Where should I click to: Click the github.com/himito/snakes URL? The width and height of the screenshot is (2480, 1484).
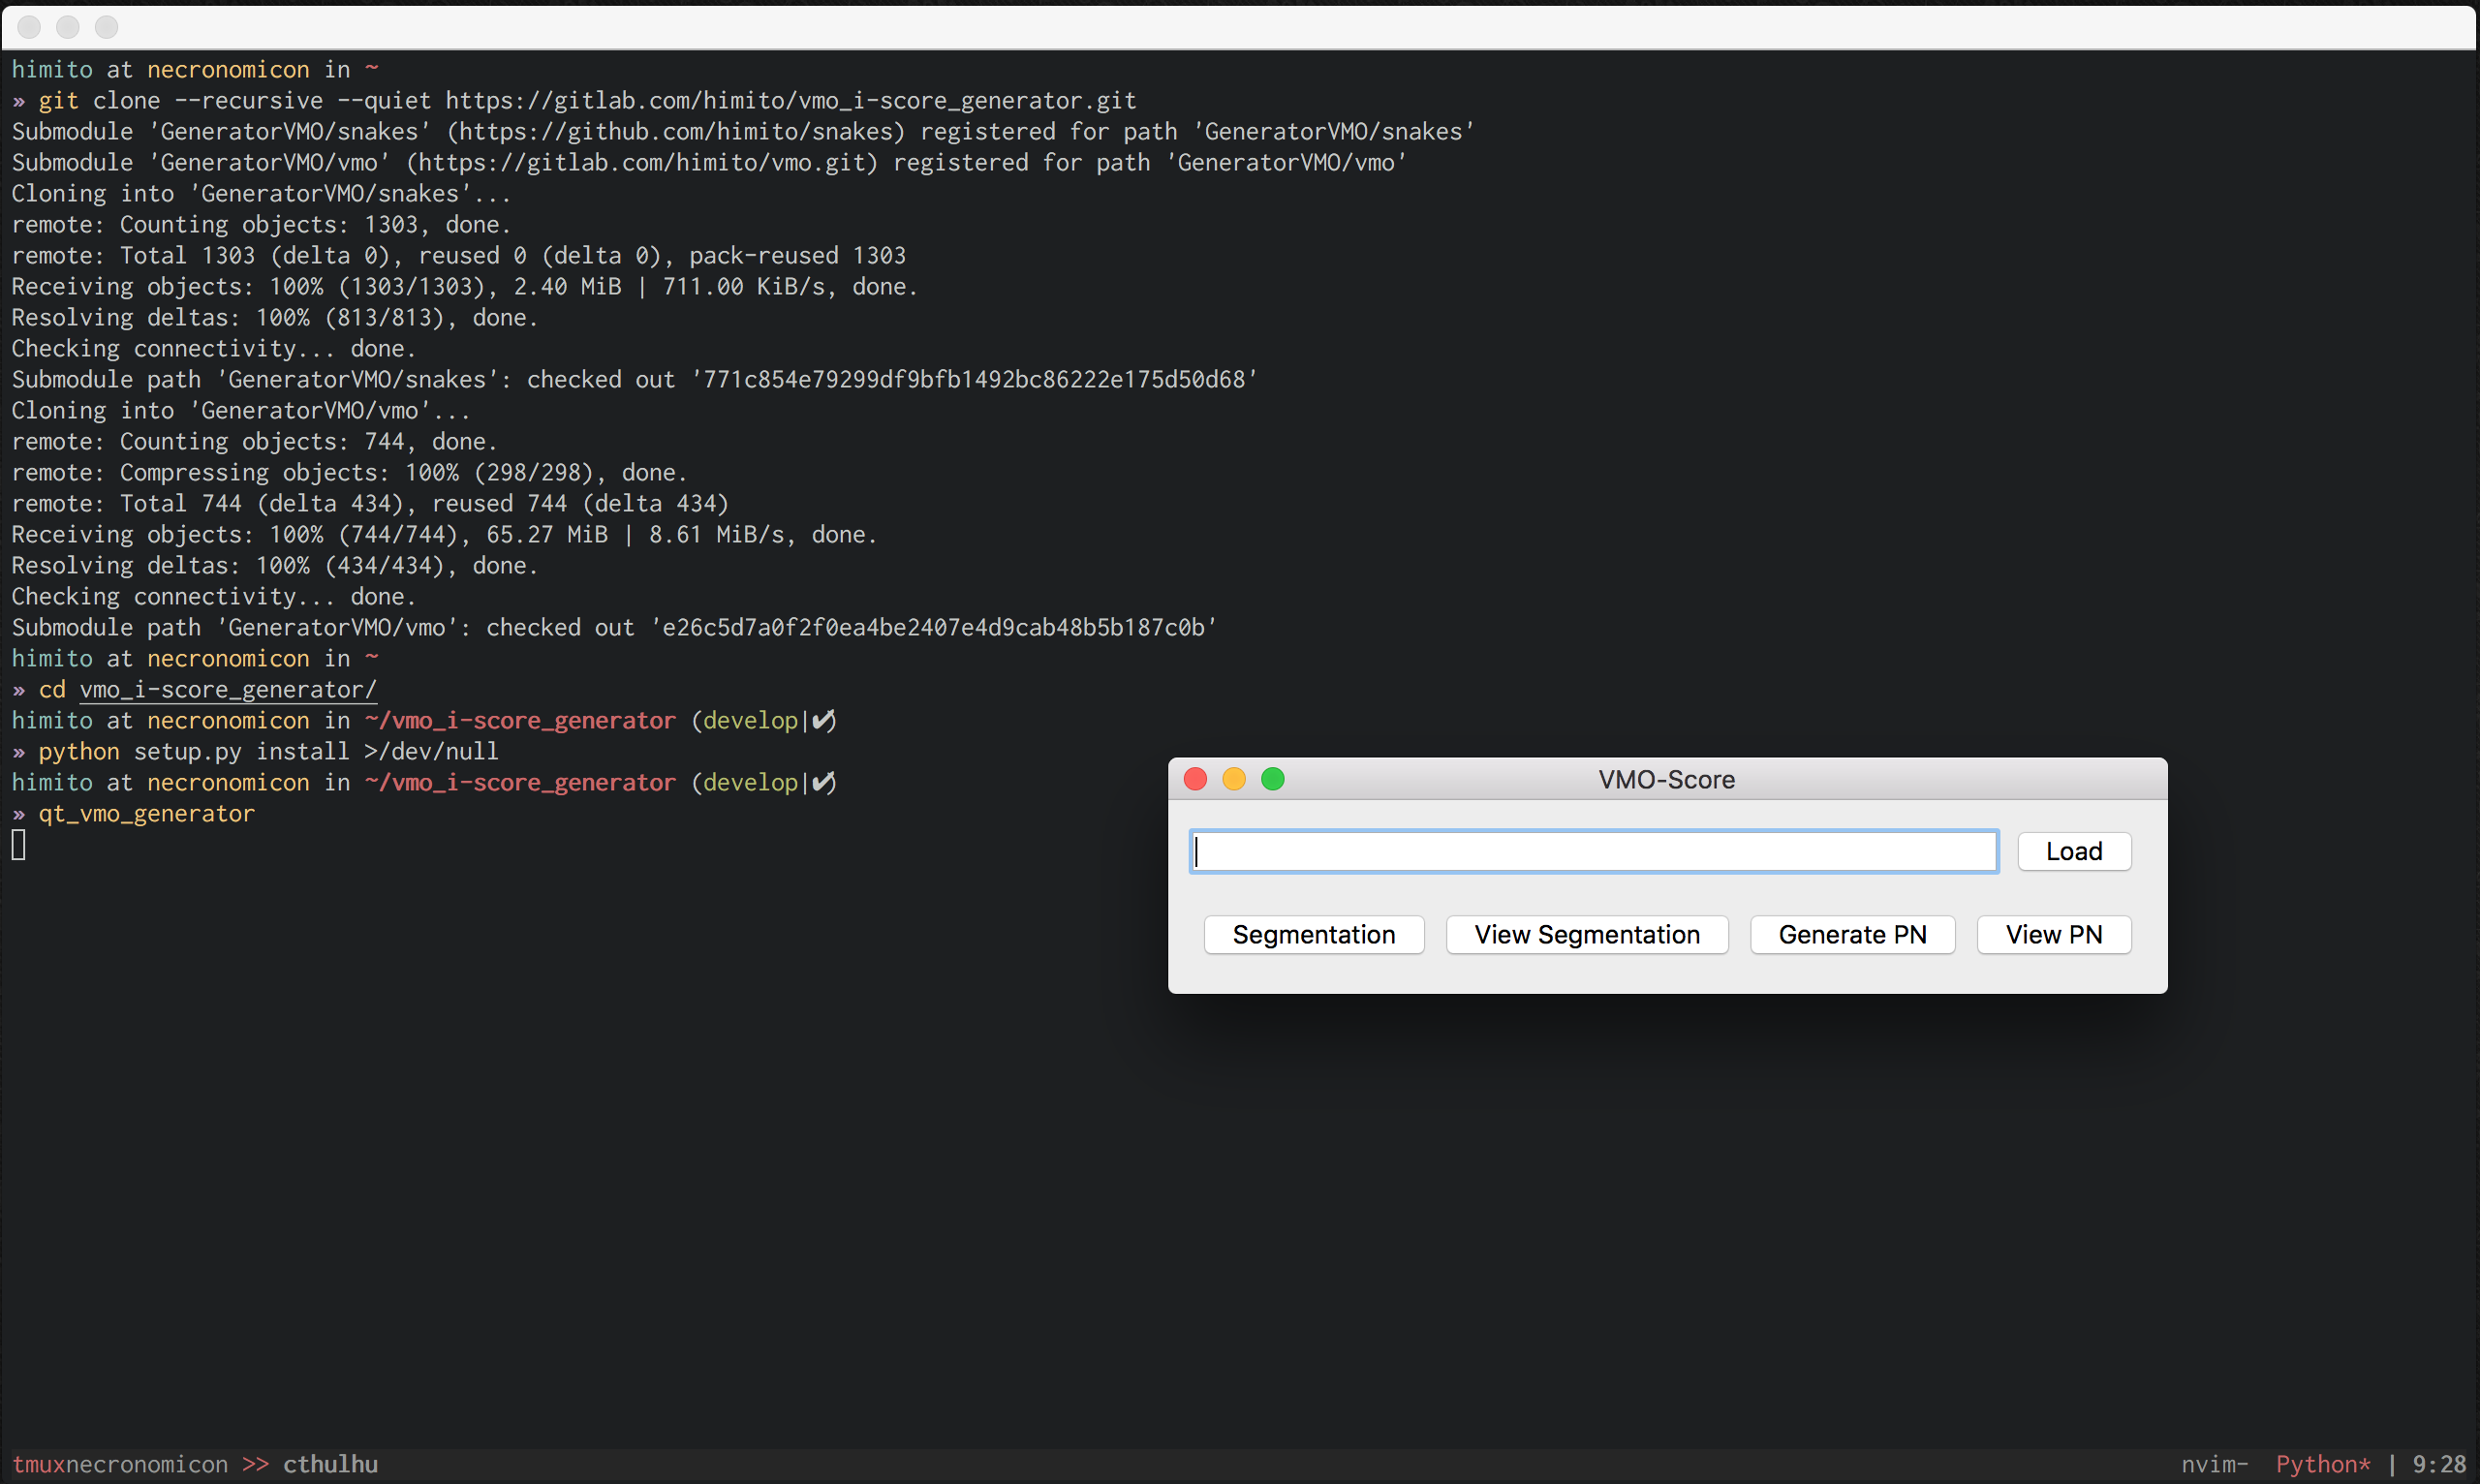click(x=675, y=132)
